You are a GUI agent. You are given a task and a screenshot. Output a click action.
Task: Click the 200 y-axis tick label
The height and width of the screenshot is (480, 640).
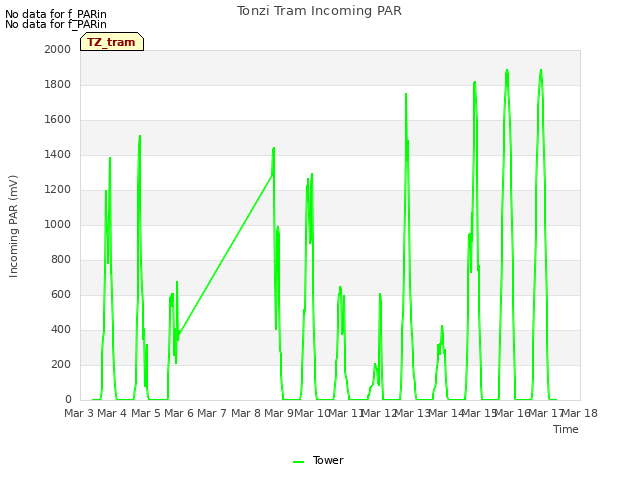(61, 364)
